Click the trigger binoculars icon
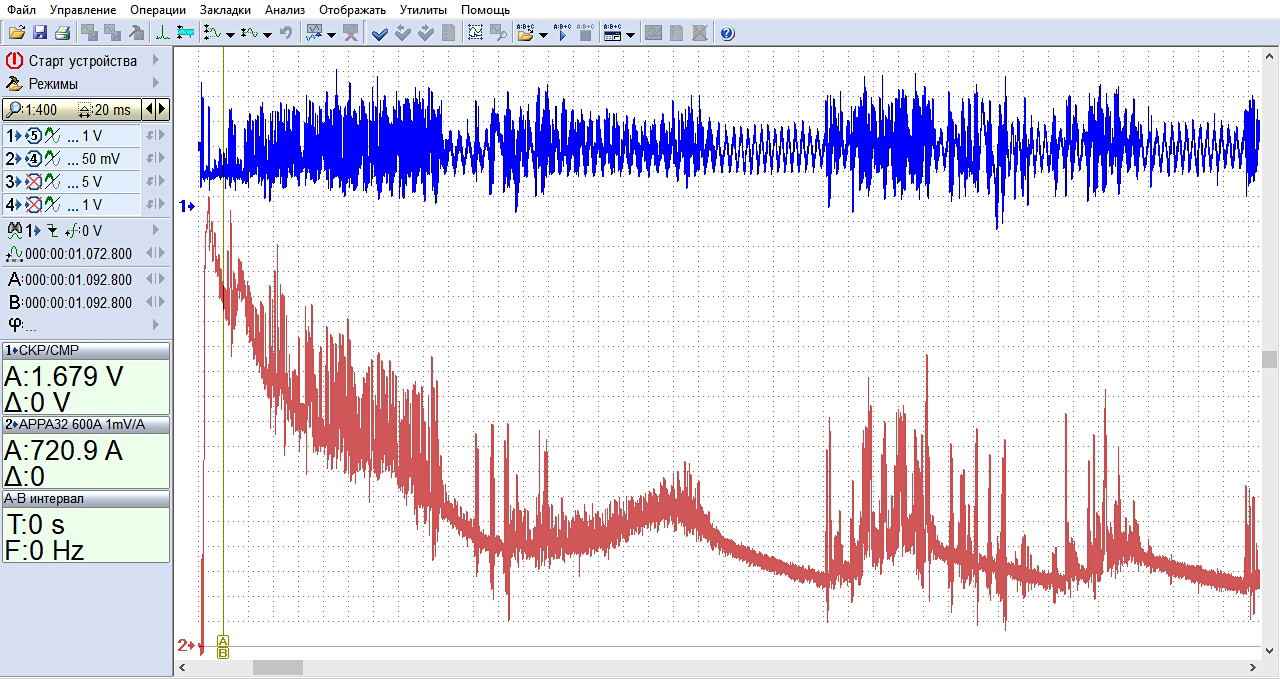This screenshot has width=1280, height=679. point(14,230)
